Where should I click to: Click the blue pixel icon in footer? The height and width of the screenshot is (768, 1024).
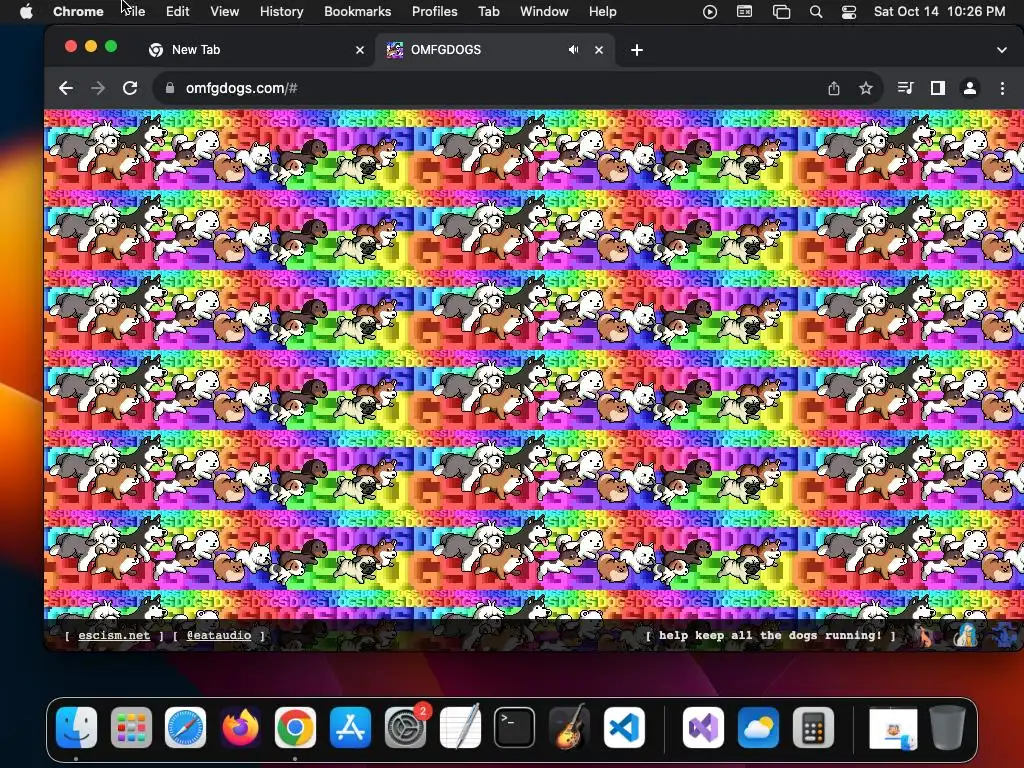(x=1004, y=635)
